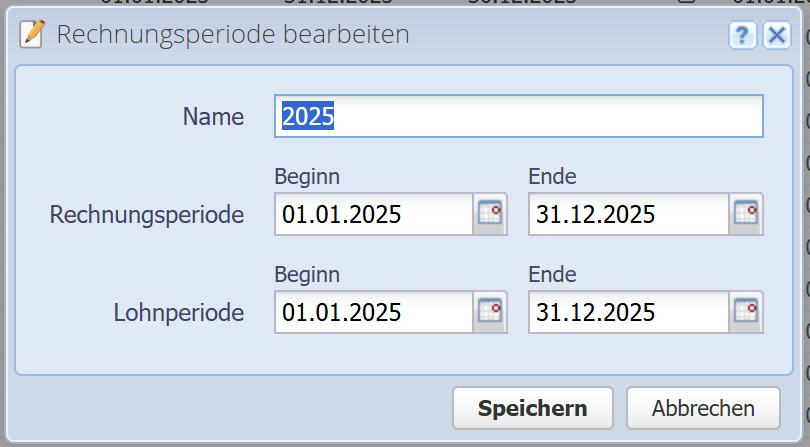Click the Ende label above Lohnperiode end date

point(552,275)
